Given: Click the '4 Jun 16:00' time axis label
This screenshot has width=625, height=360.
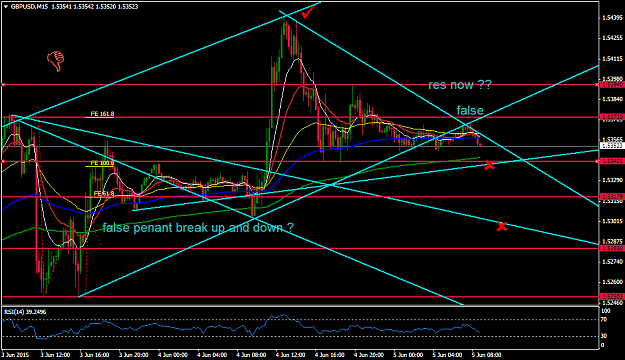Looking at the screenshot, I should click(x=330, y=355).
